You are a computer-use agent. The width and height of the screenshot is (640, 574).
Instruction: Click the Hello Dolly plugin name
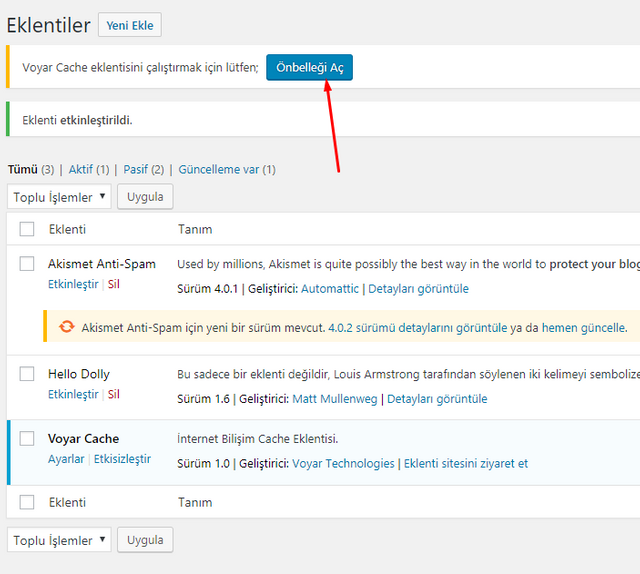(79, 374)
